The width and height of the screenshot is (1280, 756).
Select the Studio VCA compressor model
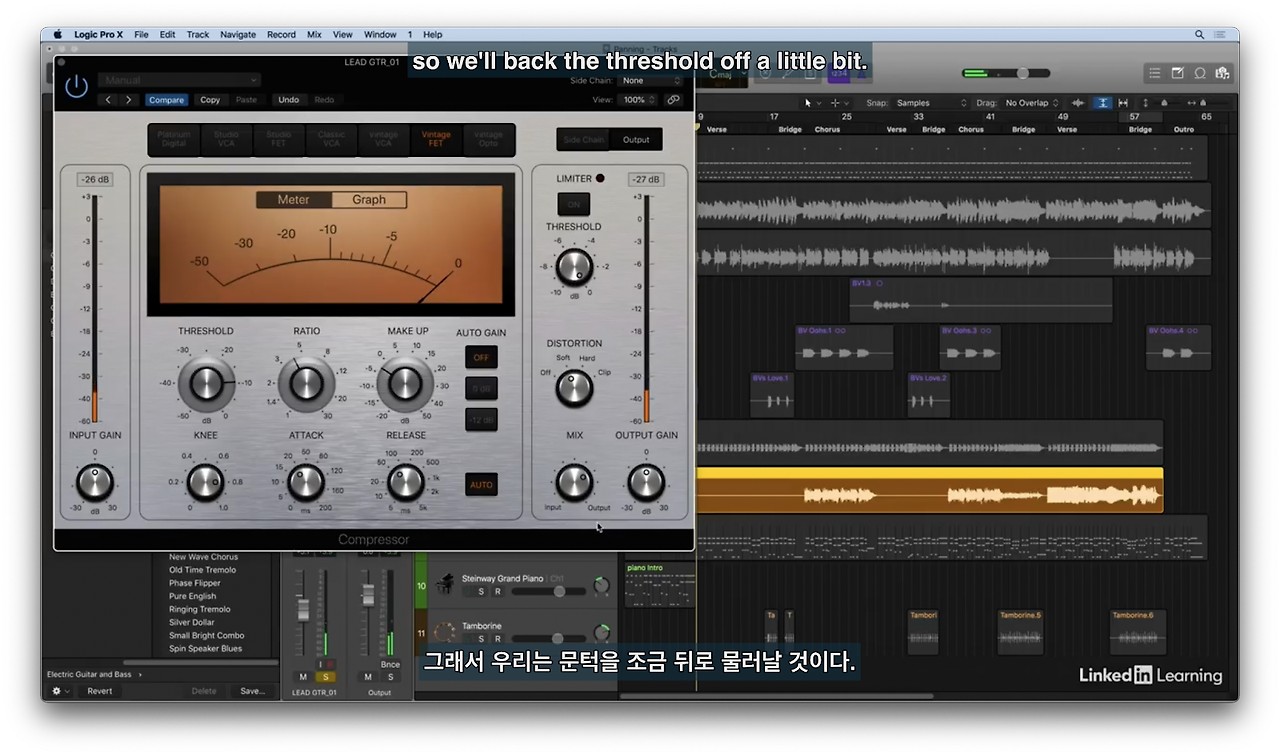[226, 139]
